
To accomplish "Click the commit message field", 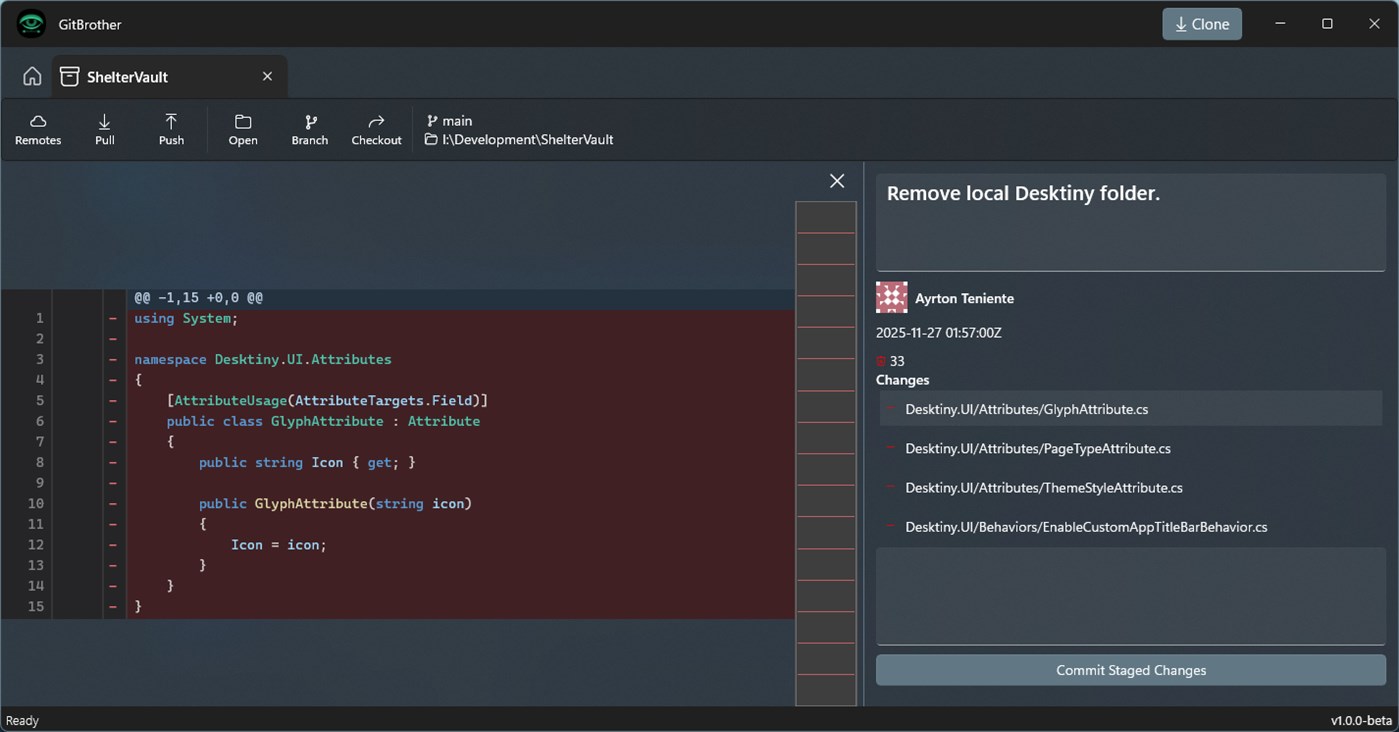I will (1131, 222).
